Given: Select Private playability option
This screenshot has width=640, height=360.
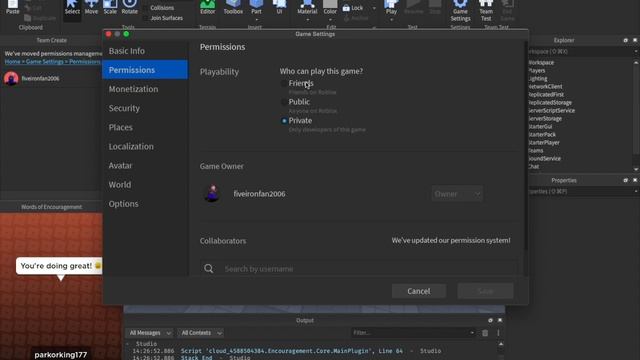Looking at the screenshot, I should tap(284, 121).
